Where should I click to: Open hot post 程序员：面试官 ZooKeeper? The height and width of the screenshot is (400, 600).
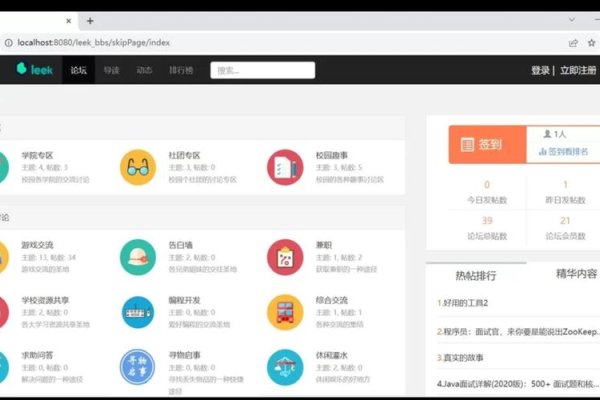[x=518, y=331]
